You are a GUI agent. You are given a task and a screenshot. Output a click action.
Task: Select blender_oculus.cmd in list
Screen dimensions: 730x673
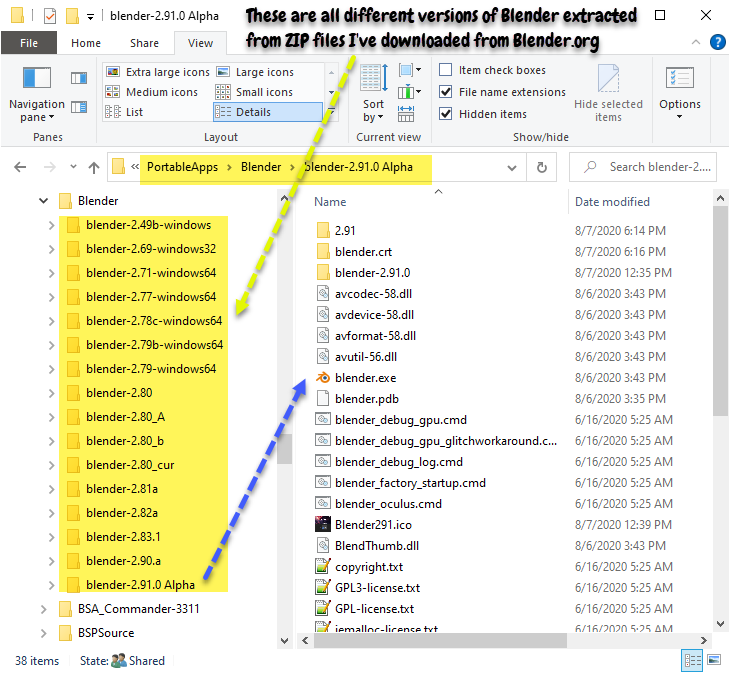388,504
